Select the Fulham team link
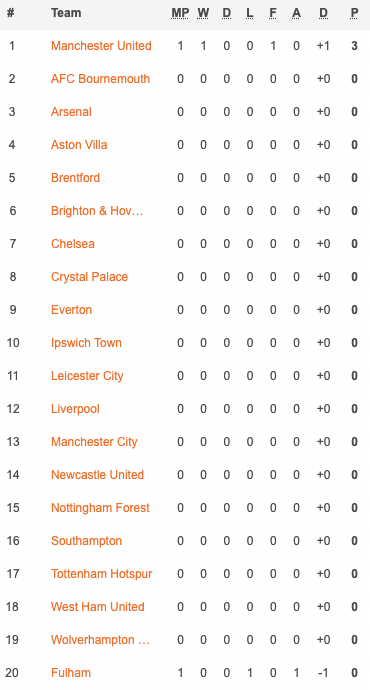The width and height of the screenshot is (370, 690). point(71,673)
